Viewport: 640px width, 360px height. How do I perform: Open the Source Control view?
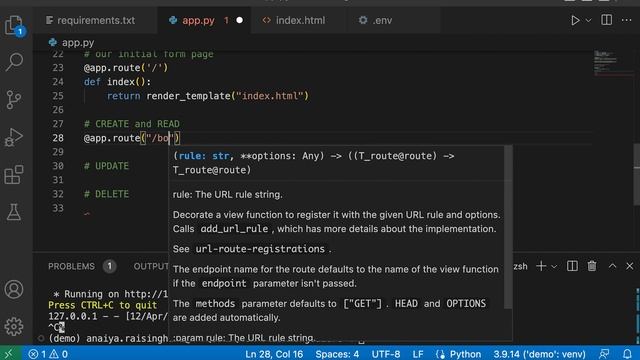[x=14, y=99]
